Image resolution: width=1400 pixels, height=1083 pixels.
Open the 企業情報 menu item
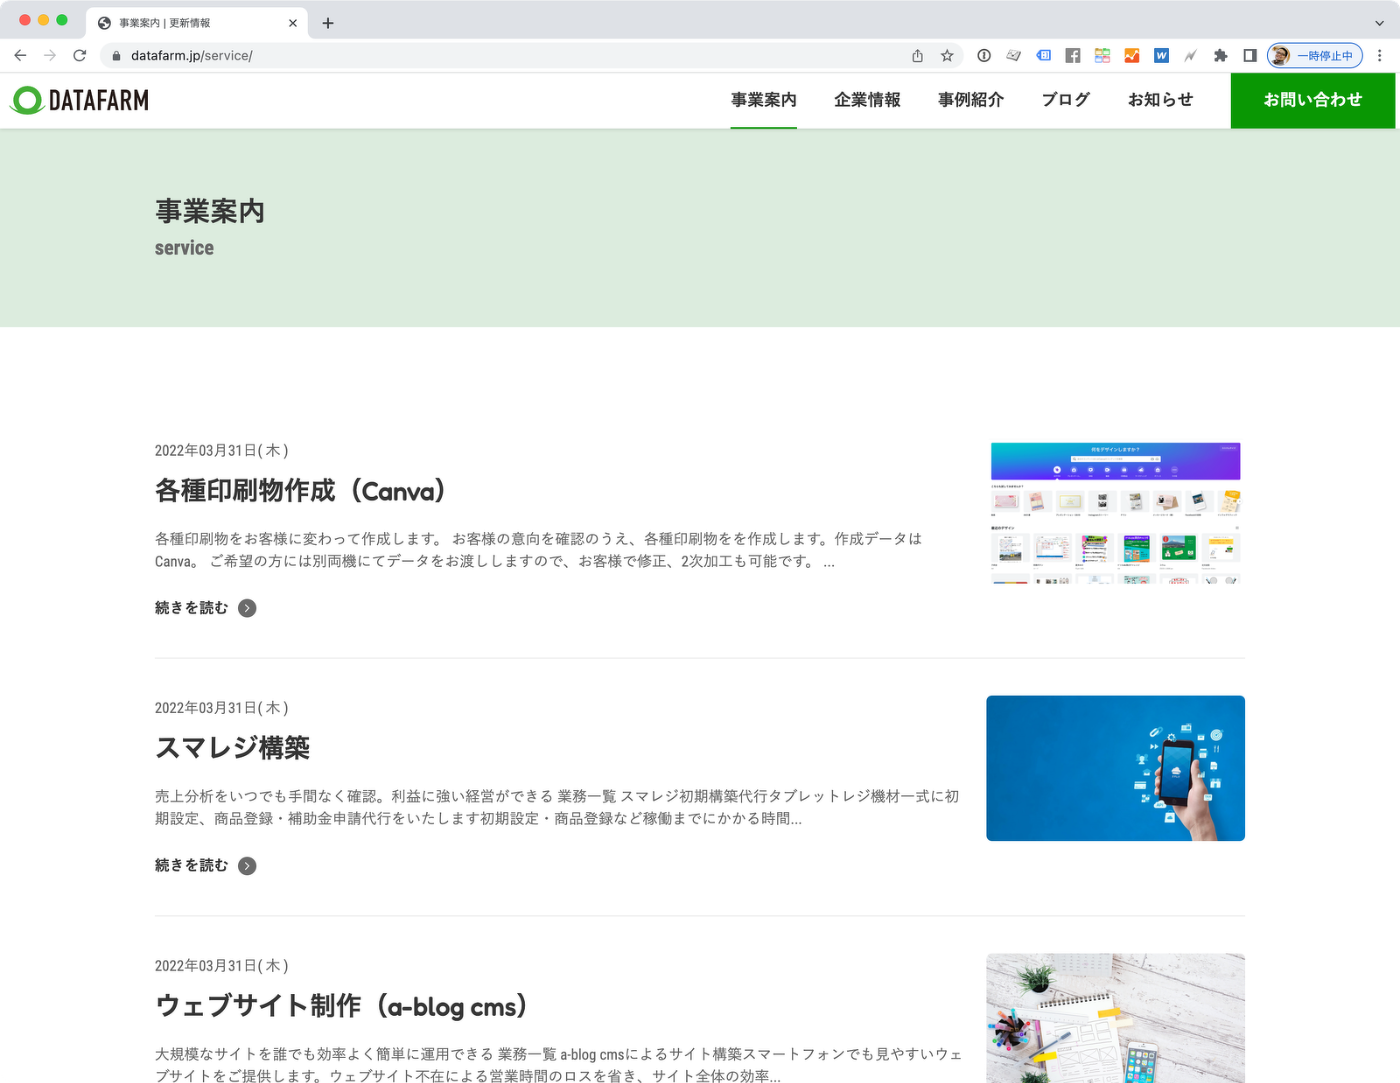(867, 100)
